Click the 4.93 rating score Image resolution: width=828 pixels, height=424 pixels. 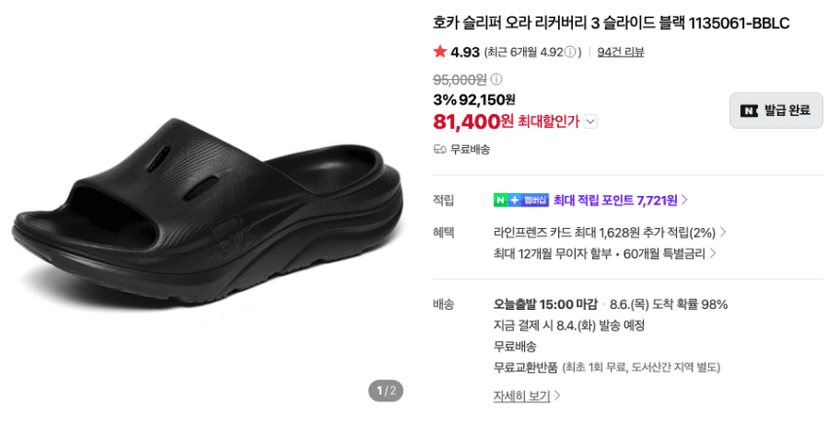(465, 52)
